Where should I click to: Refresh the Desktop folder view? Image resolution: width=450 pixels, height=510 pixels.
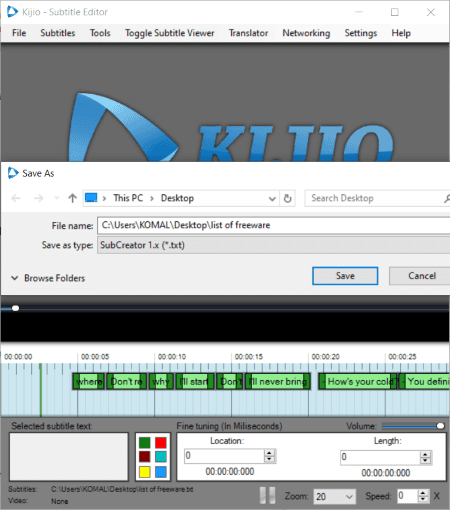coord(287,199)
